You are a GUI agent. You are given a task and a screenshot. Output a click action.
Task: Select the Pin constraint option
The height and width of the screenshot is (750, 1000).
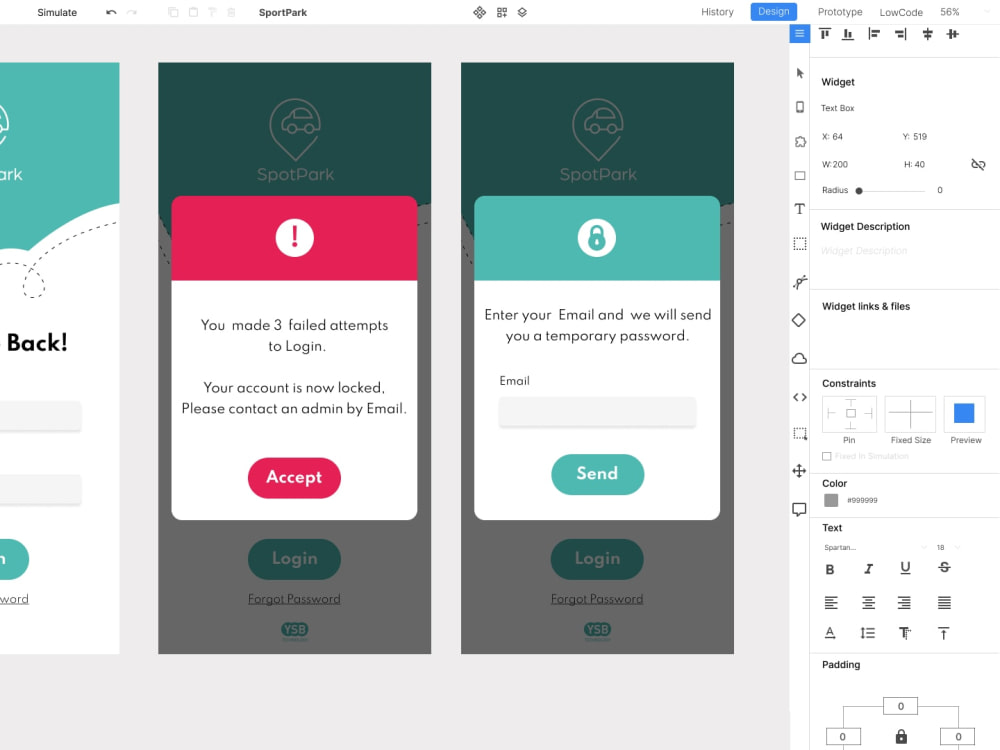tap(849, 414)
